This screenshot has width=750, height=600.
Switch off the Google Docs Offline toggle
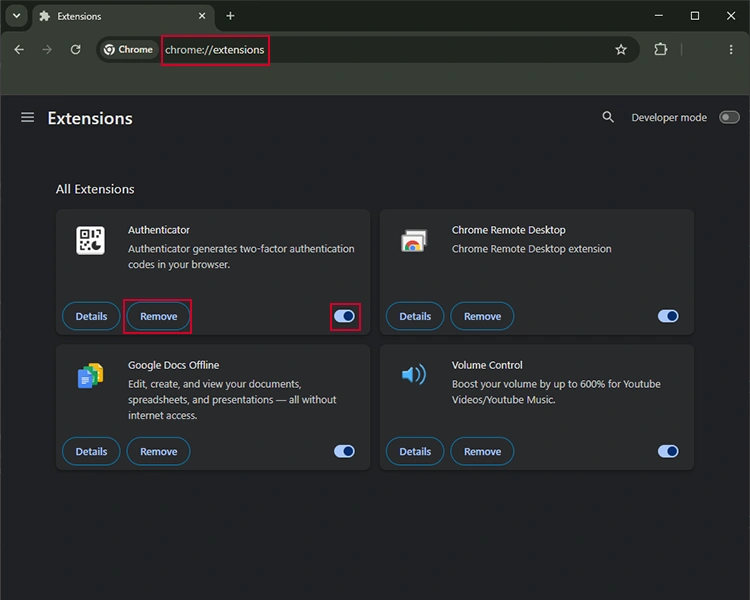coord(344,451)
